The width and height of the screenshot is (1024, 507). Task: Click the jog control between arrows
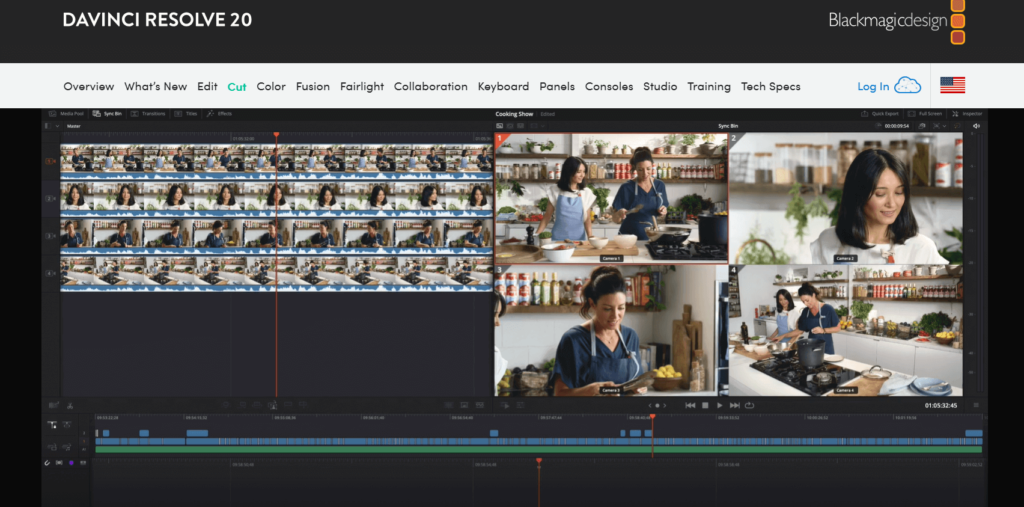(x=657, y=406)
